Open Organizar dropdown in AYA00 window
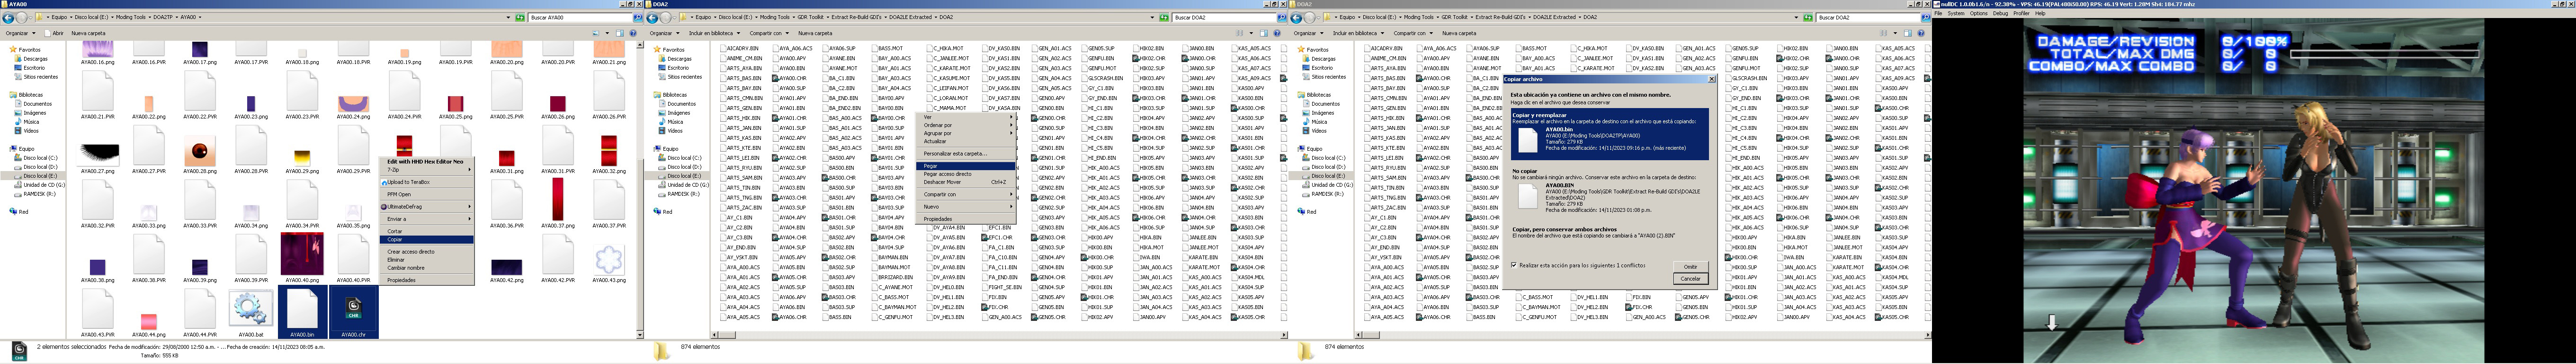This screenshot has height=364, width=2576. (21, 33)
